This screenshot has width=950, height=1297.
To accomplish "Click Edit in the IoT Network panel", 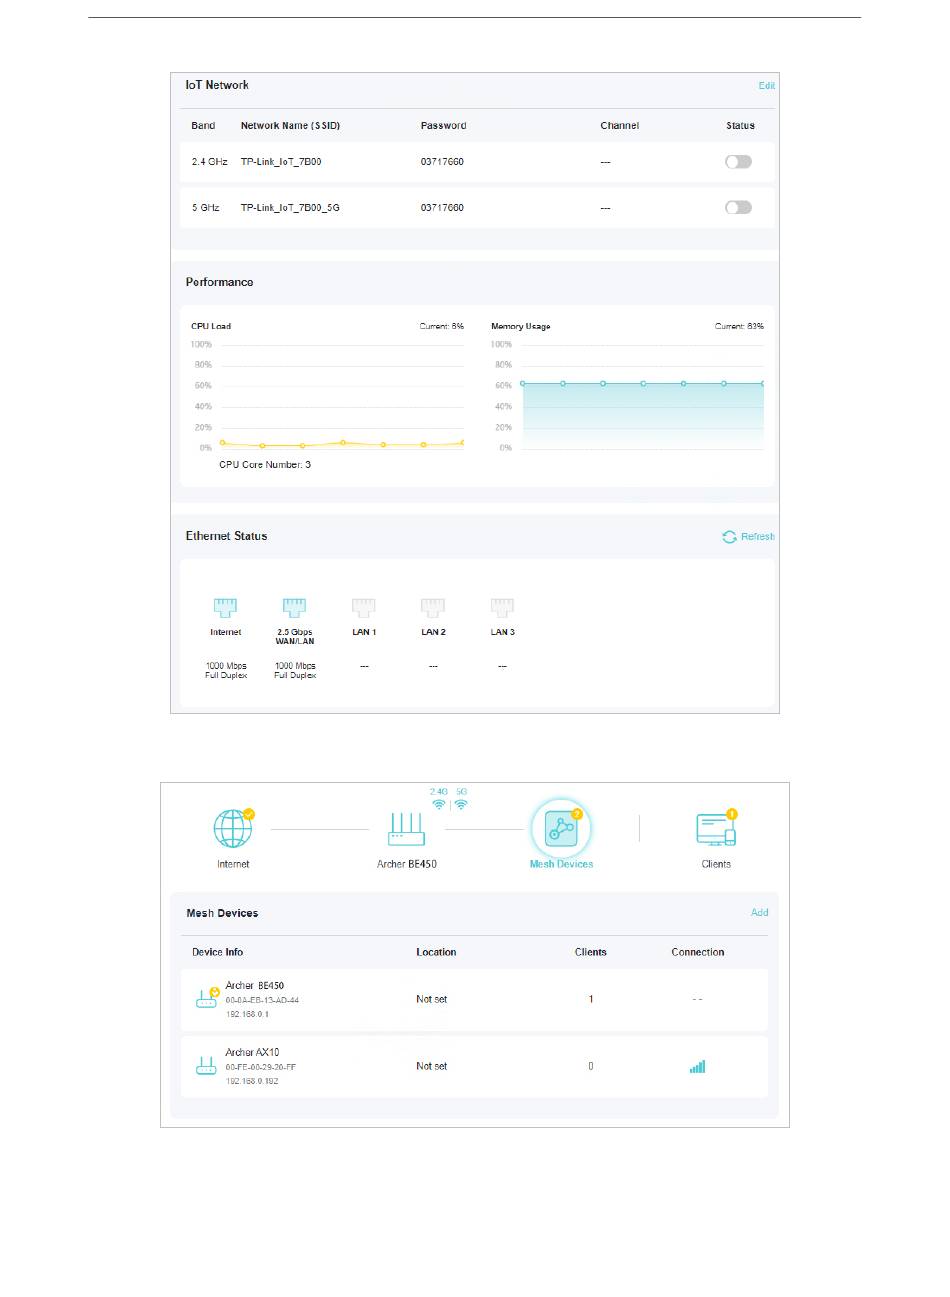I will click(767, 86).
